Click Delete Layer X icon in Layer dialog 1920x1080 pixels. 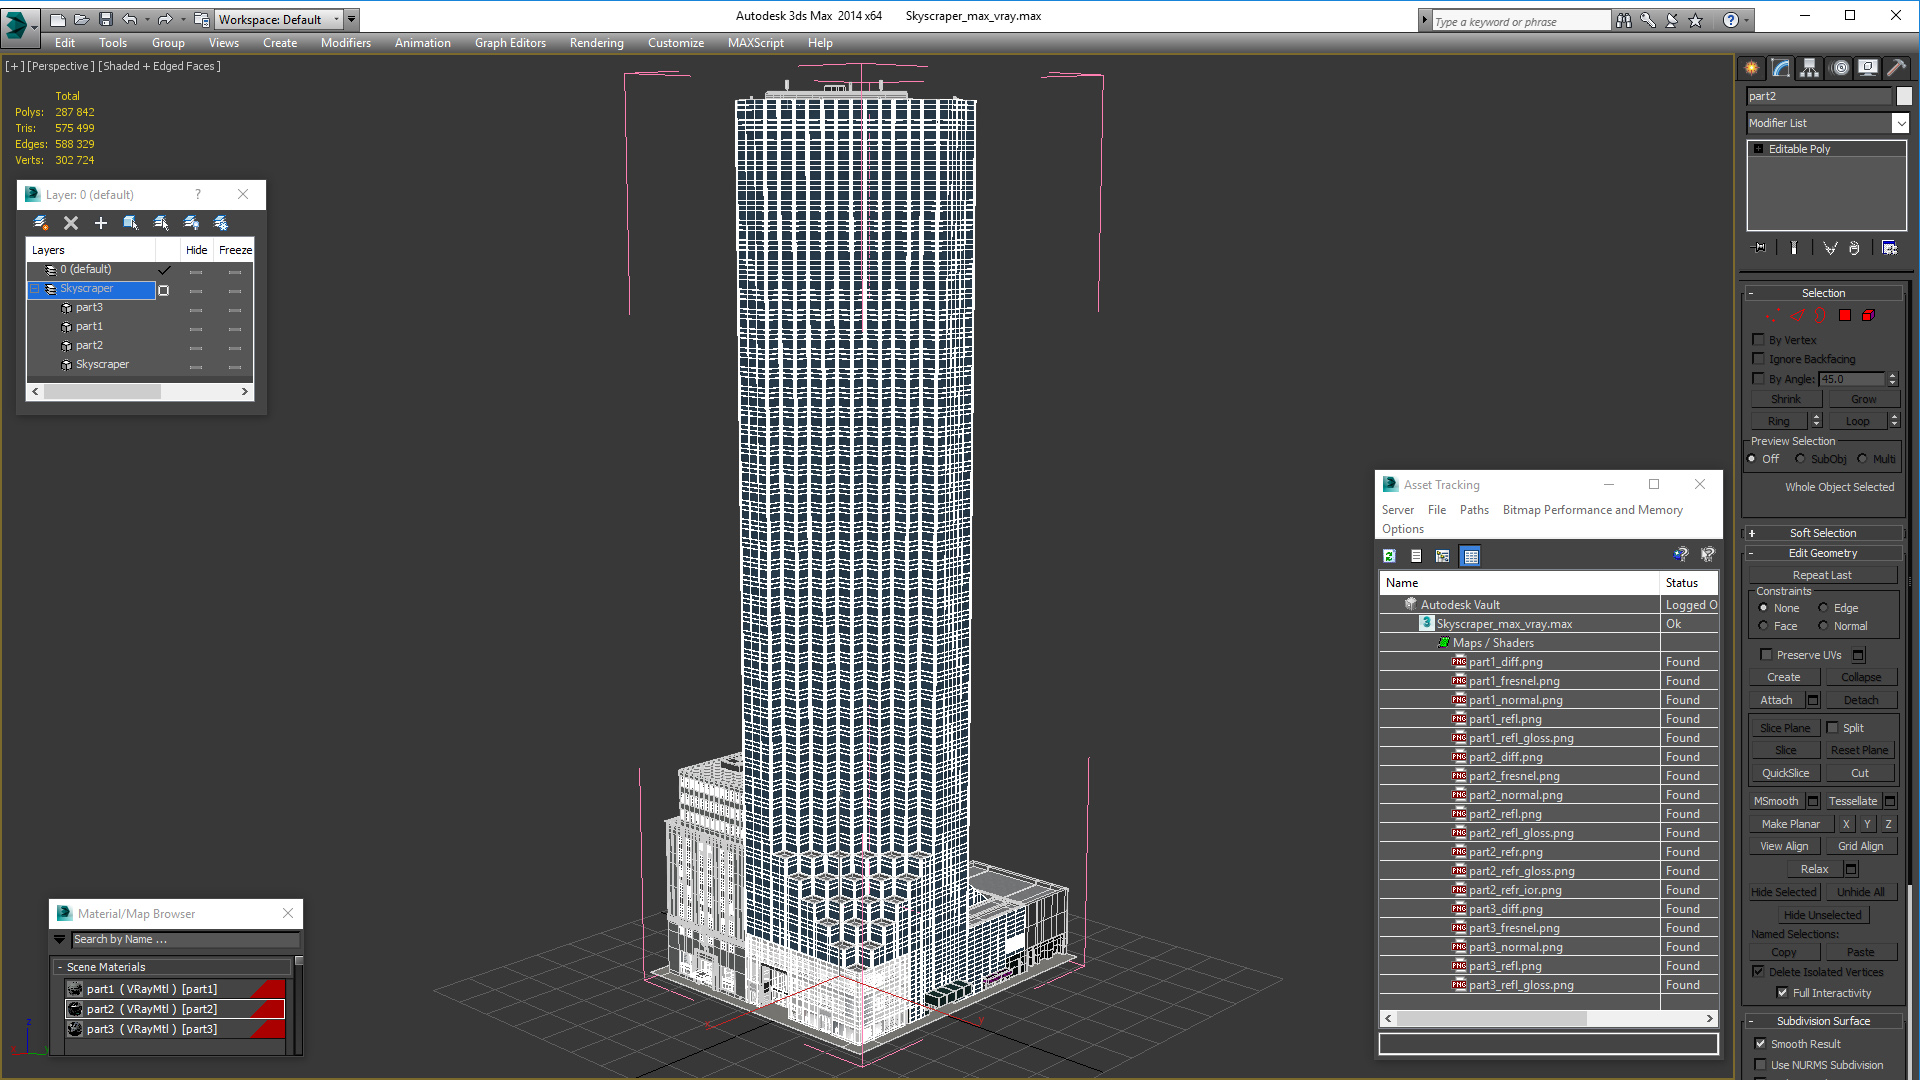(x=71, y=223)
